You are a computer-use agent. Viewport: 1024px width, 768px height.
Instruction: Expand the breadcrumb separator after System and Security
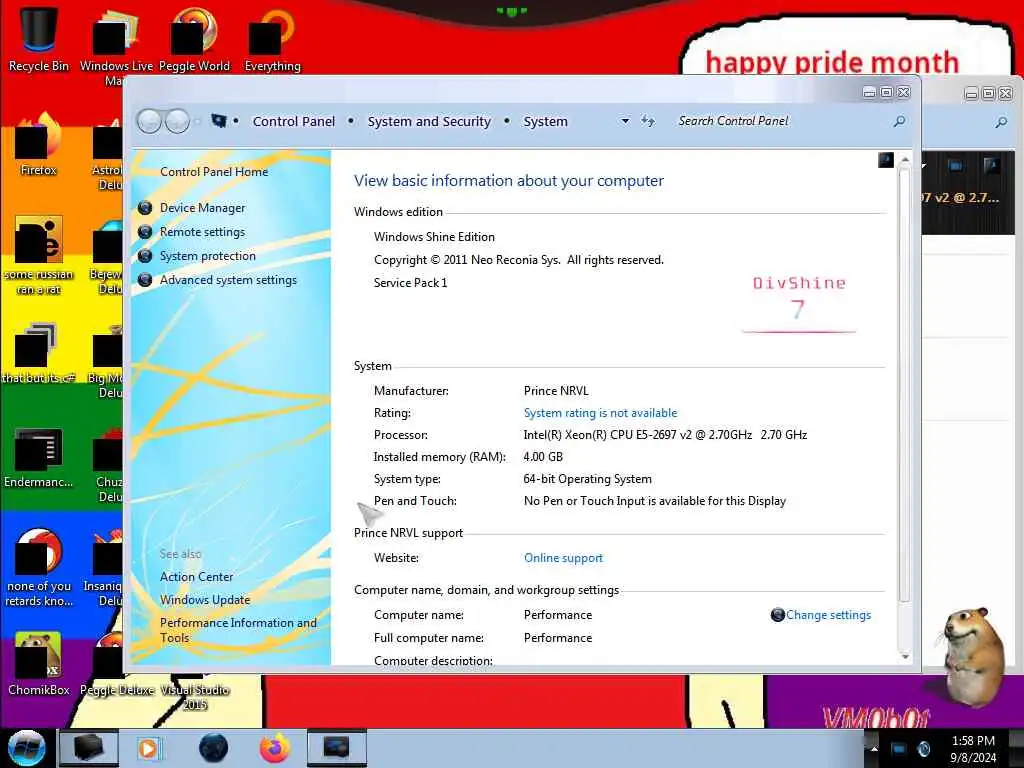tap(507, 121)
